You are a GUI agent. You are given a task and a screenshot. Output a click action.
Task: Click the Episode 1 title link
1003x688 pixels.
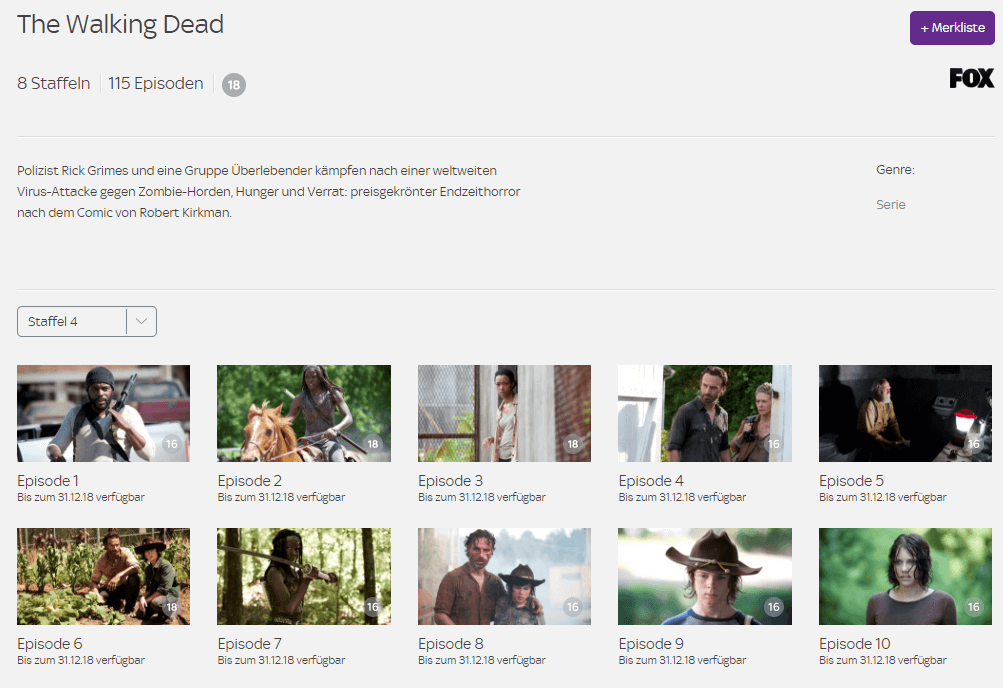[x=48, y=480]
